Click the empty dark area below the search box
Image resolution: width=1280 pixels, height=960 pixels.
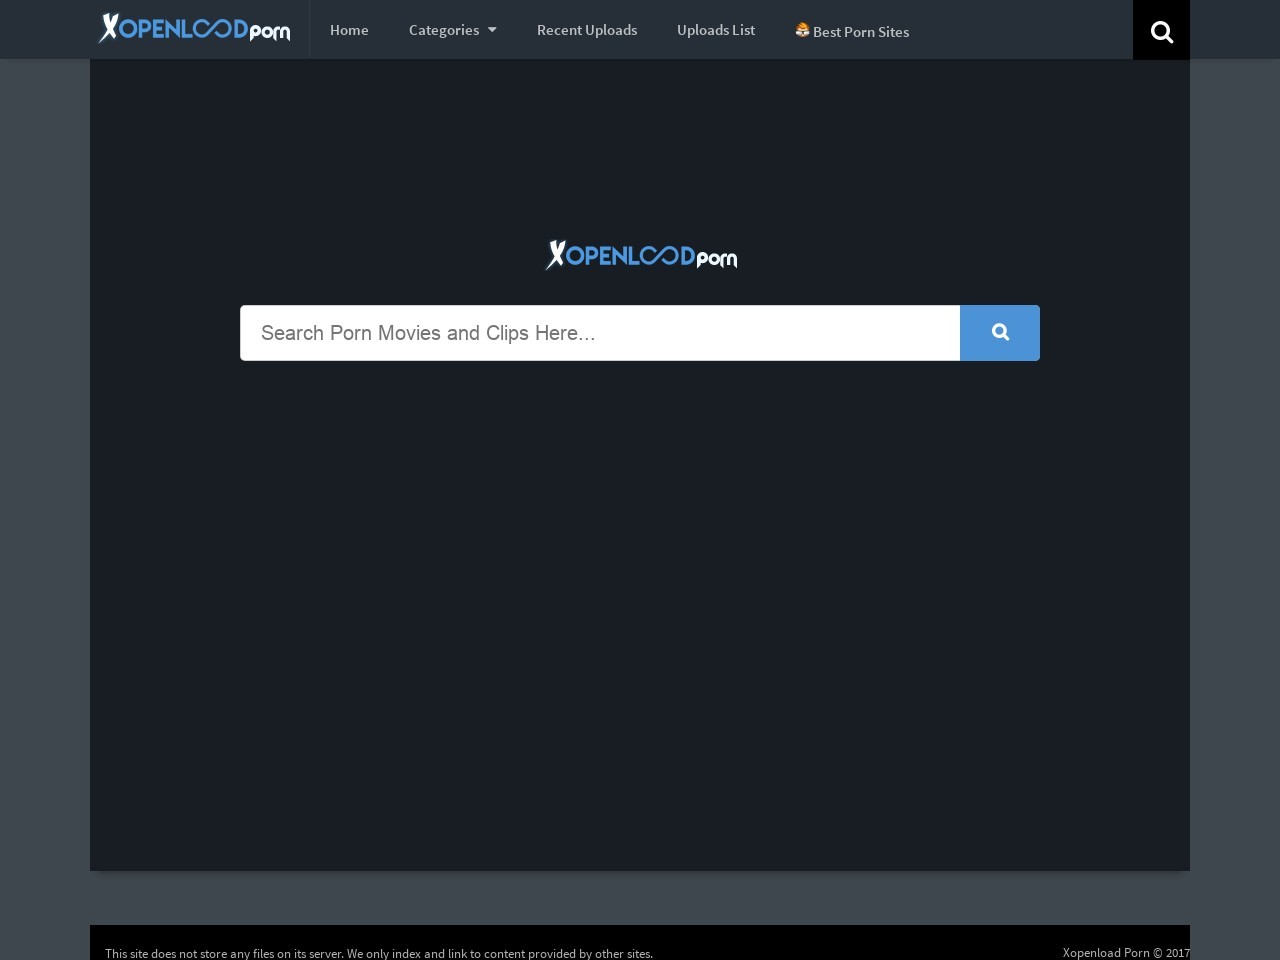(x=640, y=600)
